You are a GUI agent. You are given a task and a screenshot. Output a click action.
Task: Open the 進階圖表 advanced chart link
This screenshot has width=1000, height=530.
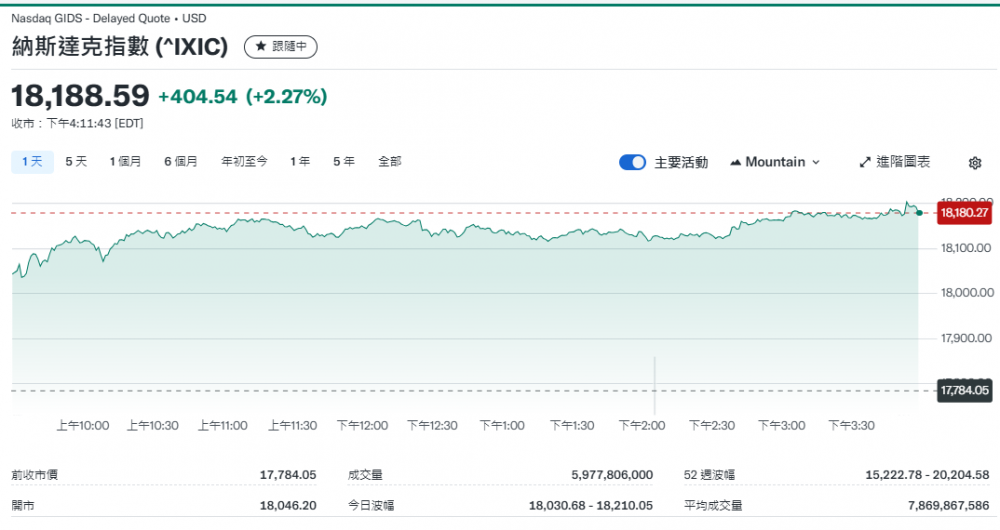click(902, 162)
